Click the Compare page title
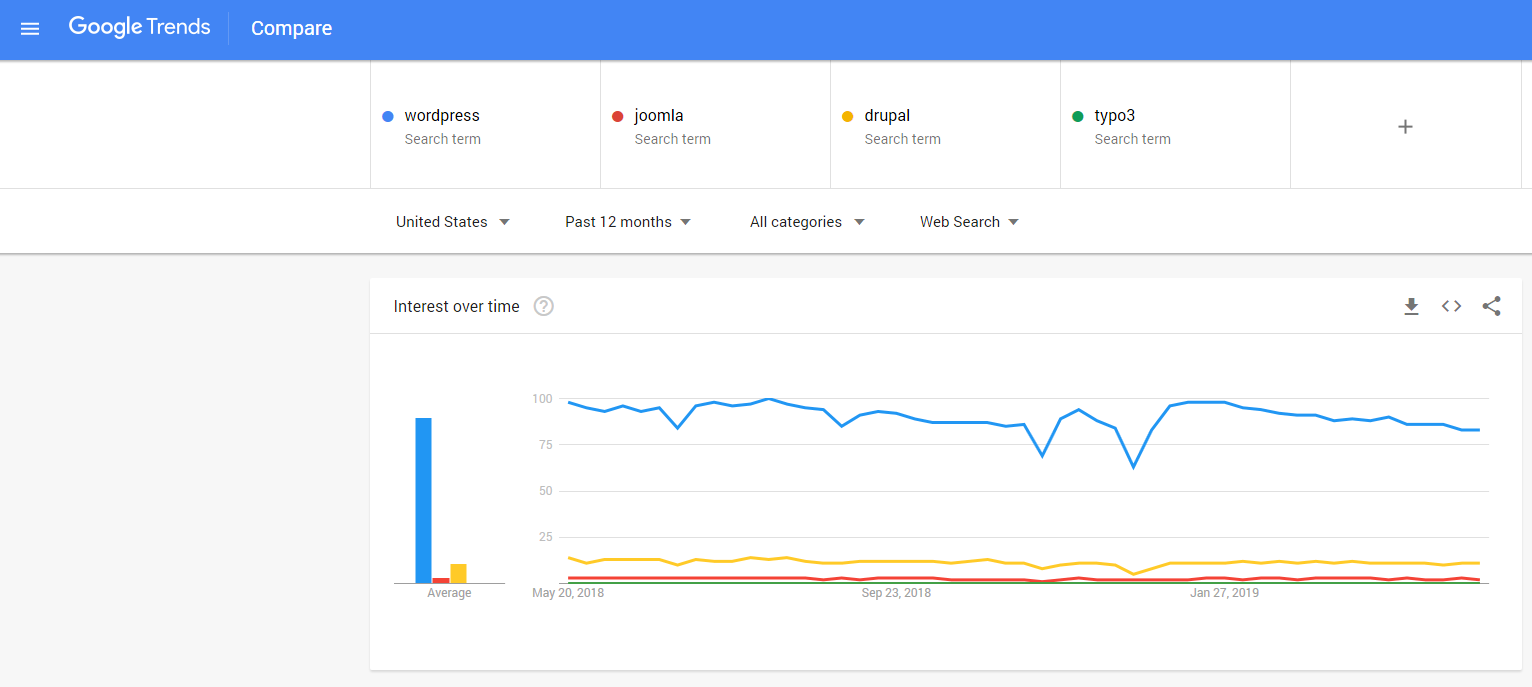The width and height of the screenshot is (1532, 687). [291, 29]
